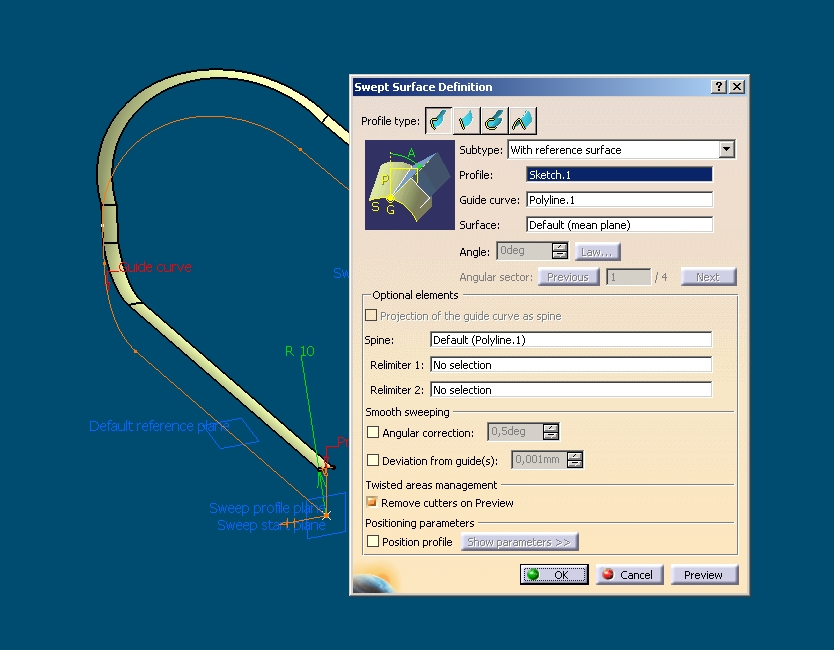This screenshot has width=834, height=650.
Task: Click the Angular correction 0,5deg spinner
Action: (x=551, y=431)
